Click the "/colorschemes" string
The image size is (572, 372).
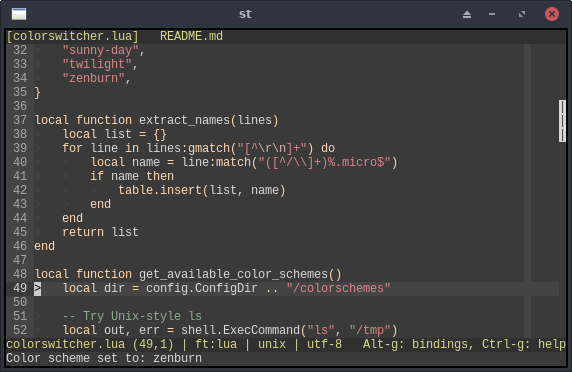339,288
